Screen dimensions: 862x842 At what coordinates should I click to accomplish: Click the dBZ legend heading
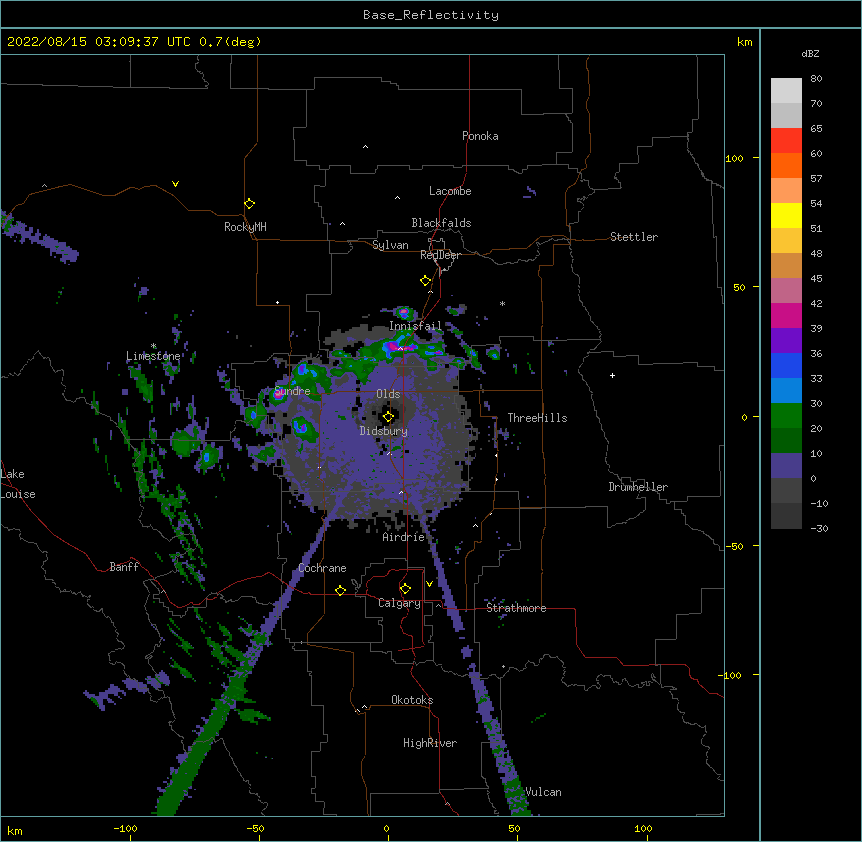pos(810,54)
